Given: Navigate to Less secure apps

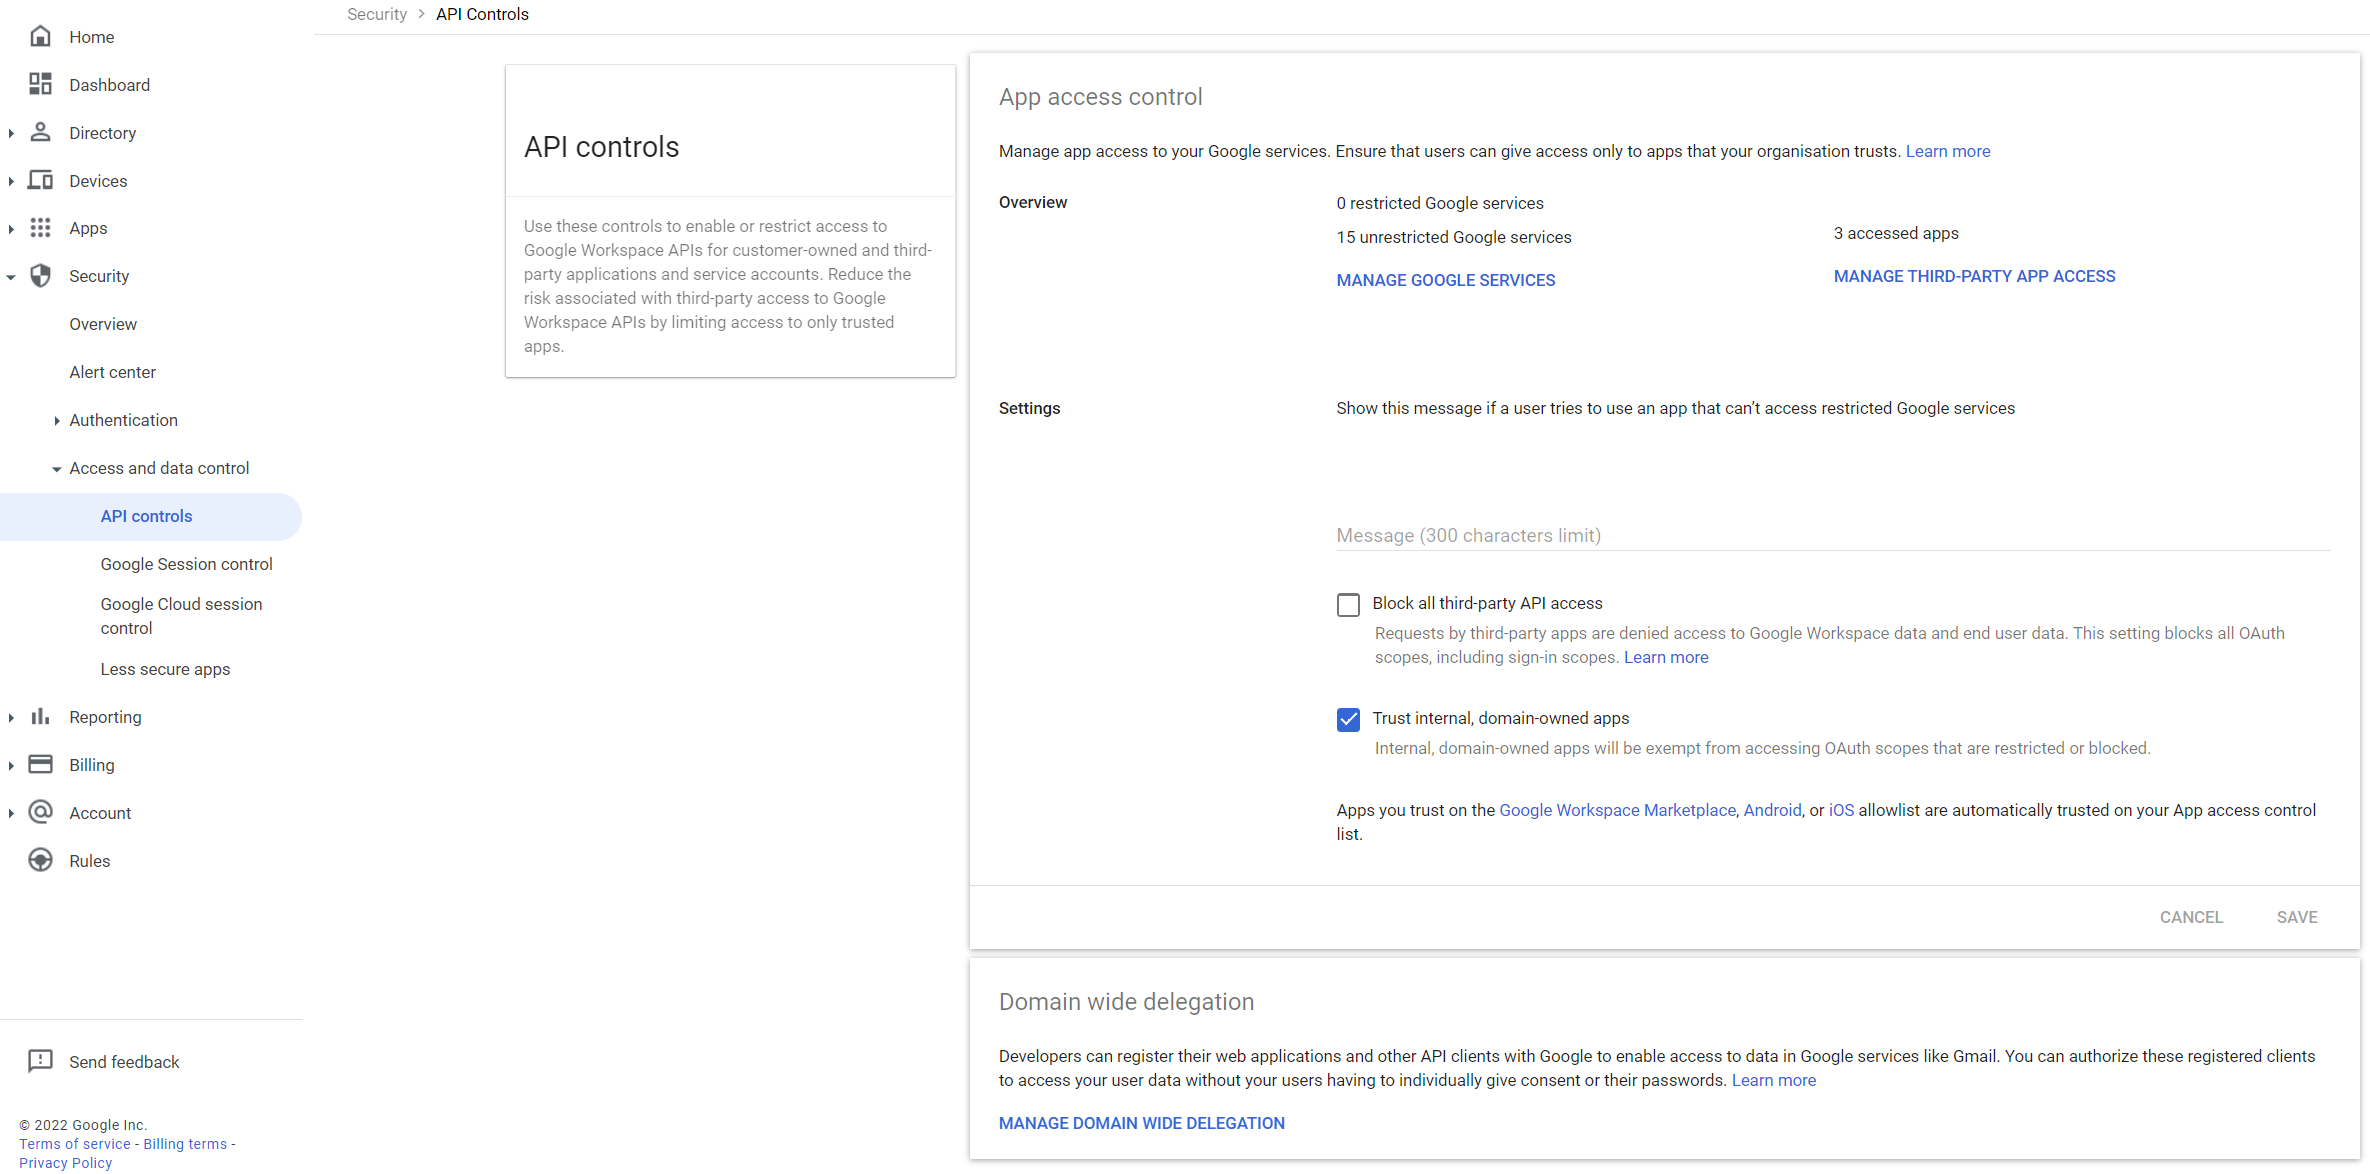Looking at the screenshot, I should pos(165,669).
